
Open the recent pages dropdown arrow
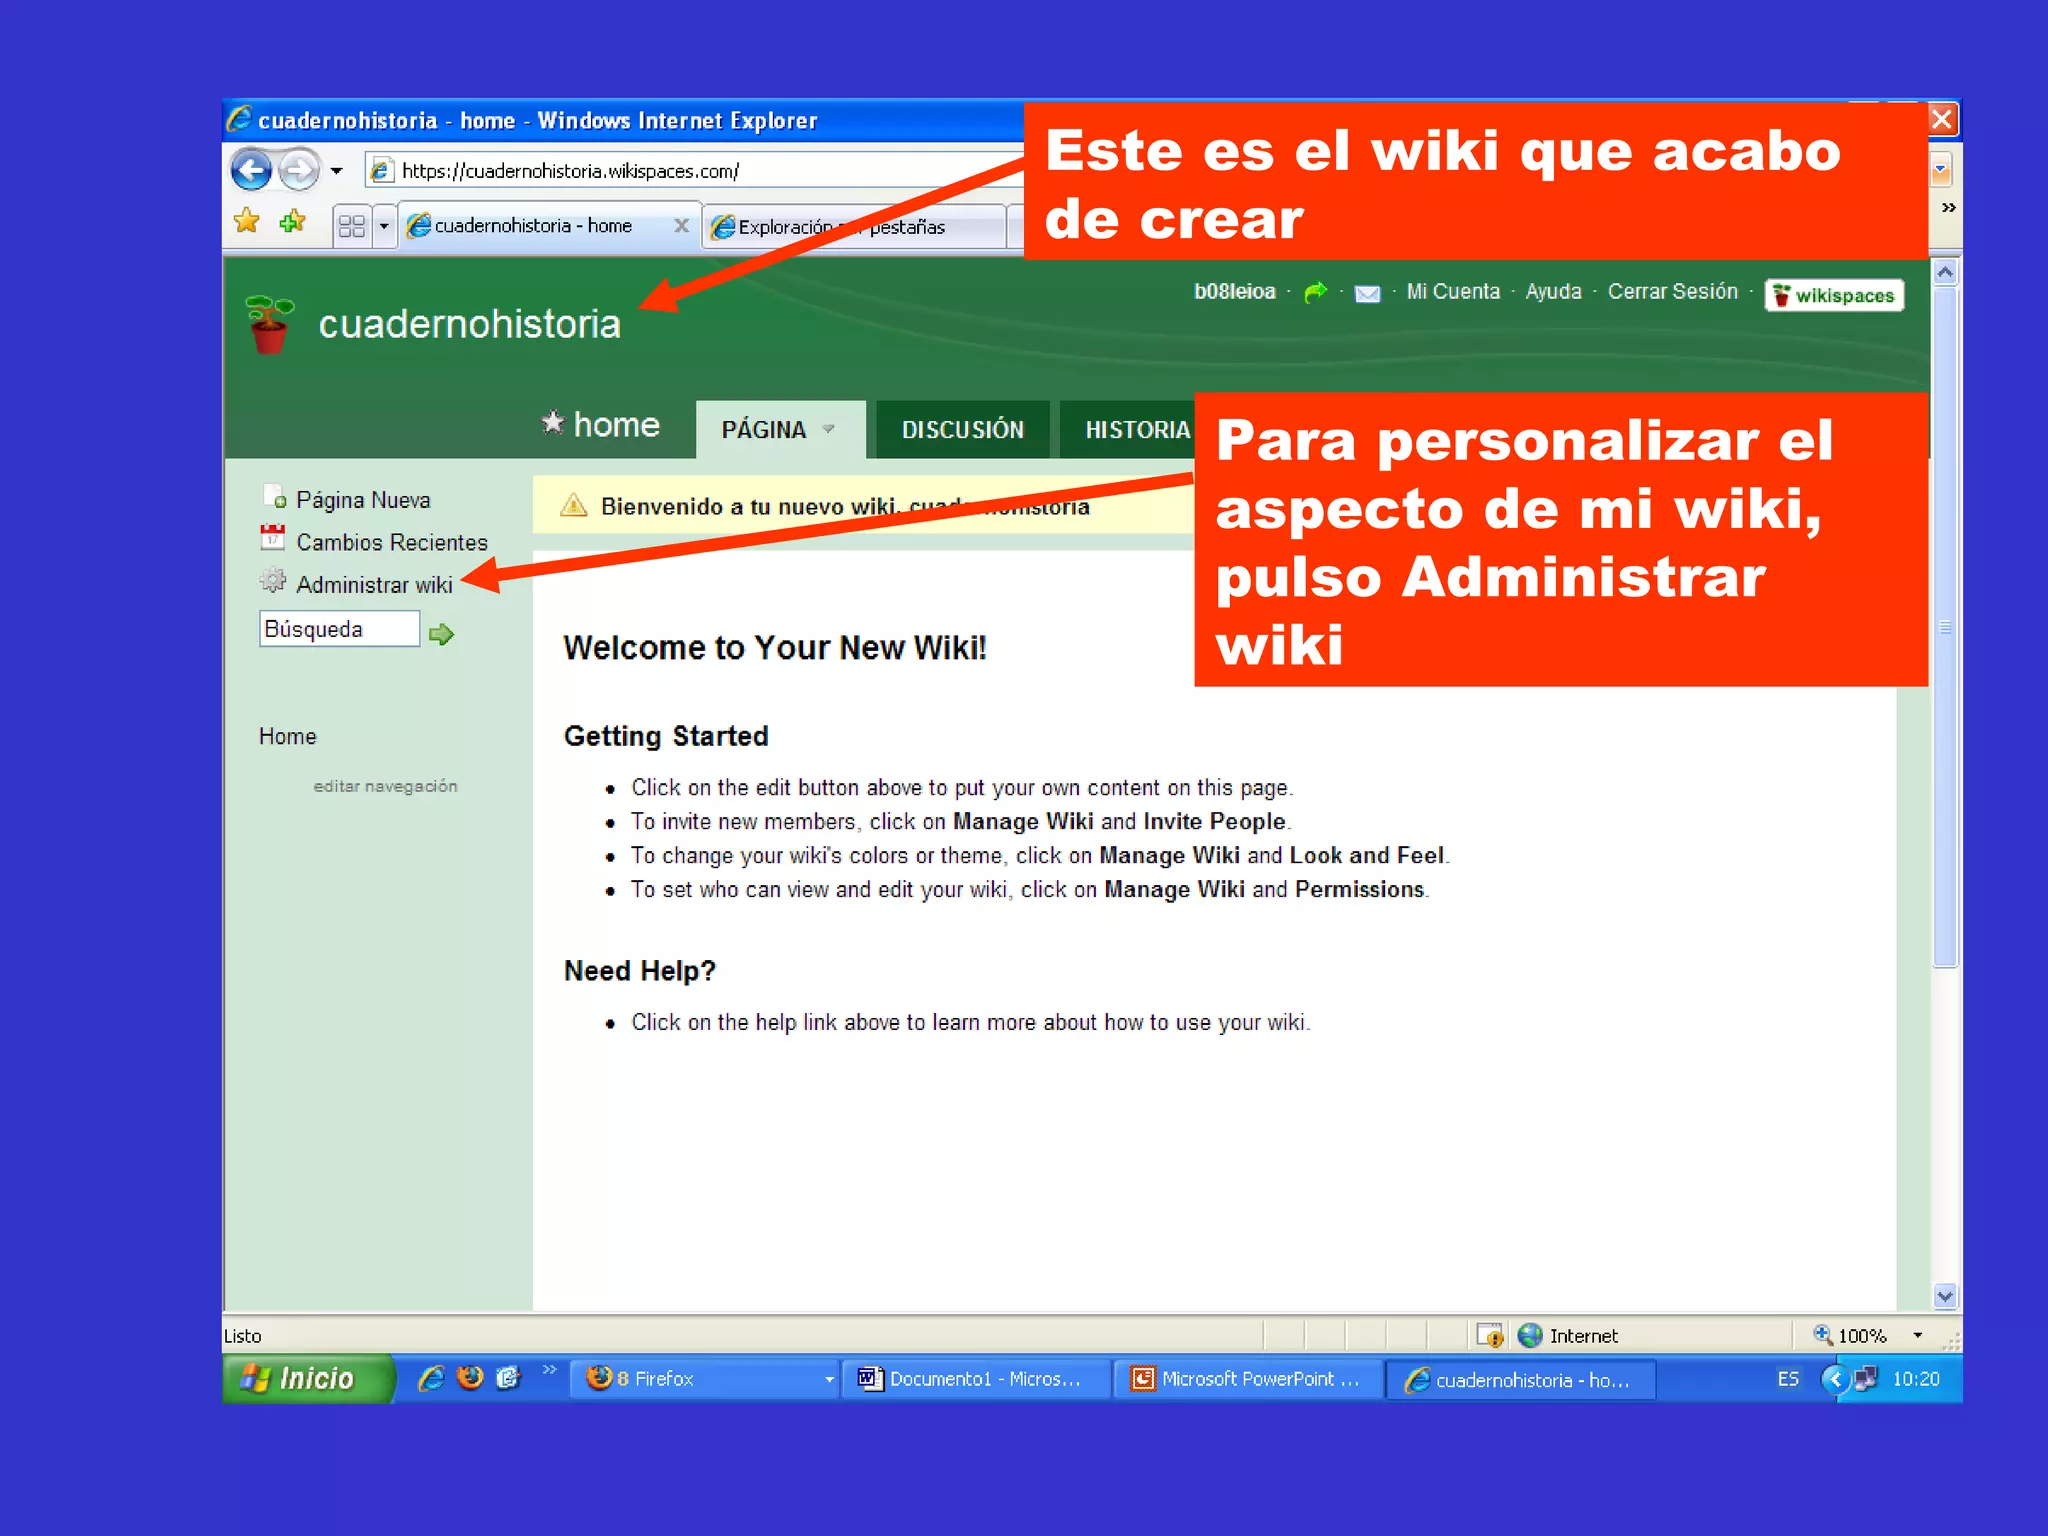pyautogui.click(x=337, y=171)
